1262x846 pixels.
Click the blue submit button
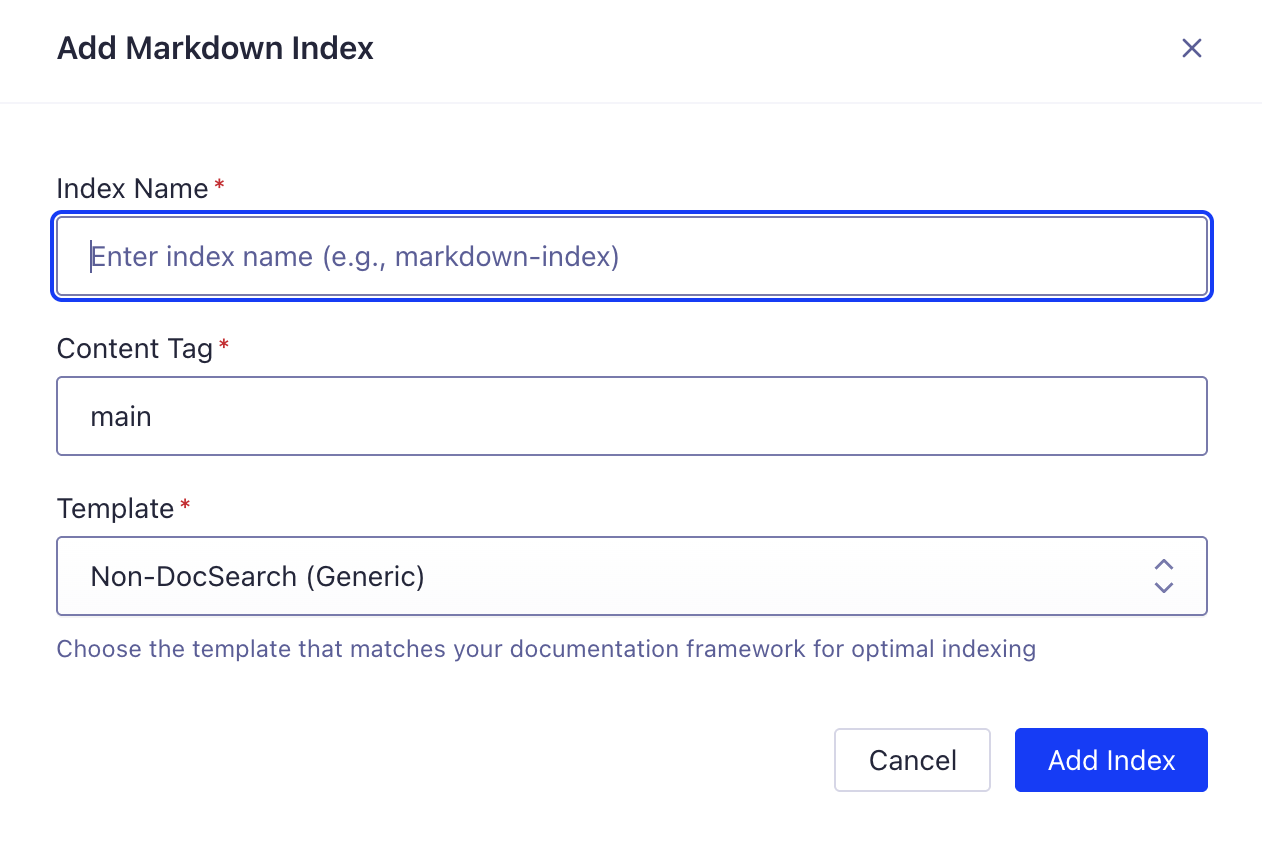coord(1110,760)
